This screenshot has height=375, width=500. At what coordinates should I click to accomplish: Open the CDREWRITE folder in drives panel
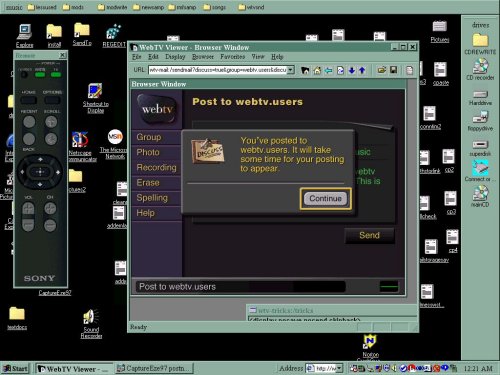coord(480,44)
